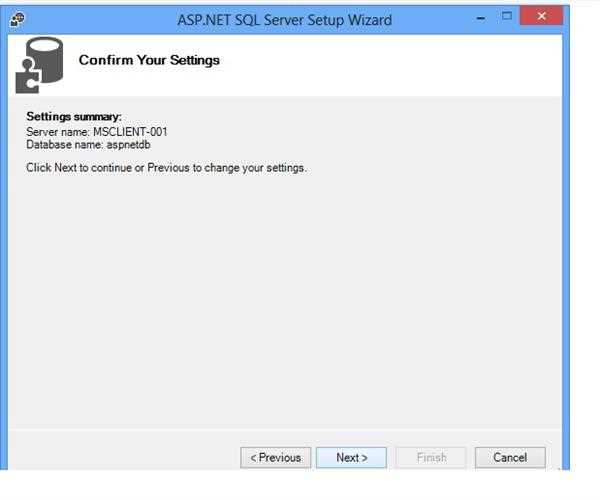The width and height of the screenshot is (600, 500).
Task: Click the database puzzle-piece header icon
Action: coord(39,66)
